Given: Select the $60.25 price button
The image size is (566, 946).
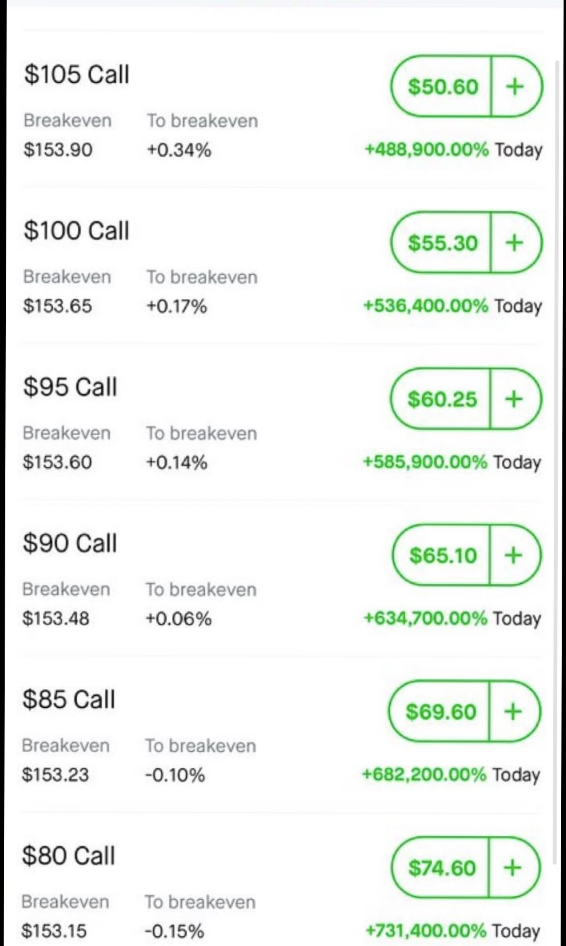Looking at the screenshot, I should [441, 399].
